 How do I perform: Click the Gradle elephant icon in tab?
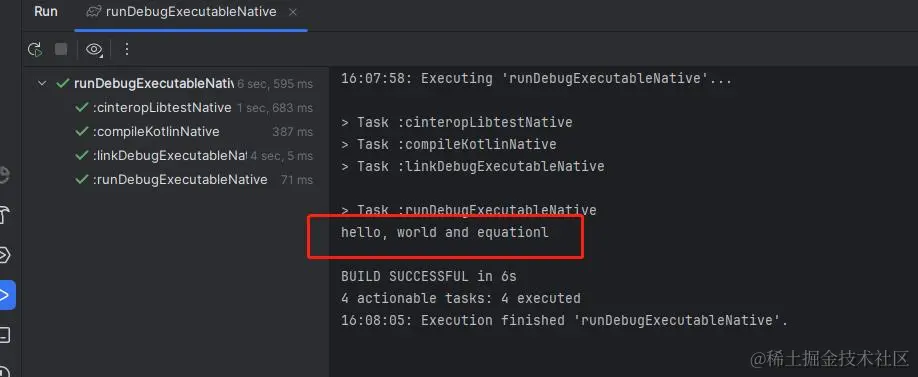click(x=93, y=12)
